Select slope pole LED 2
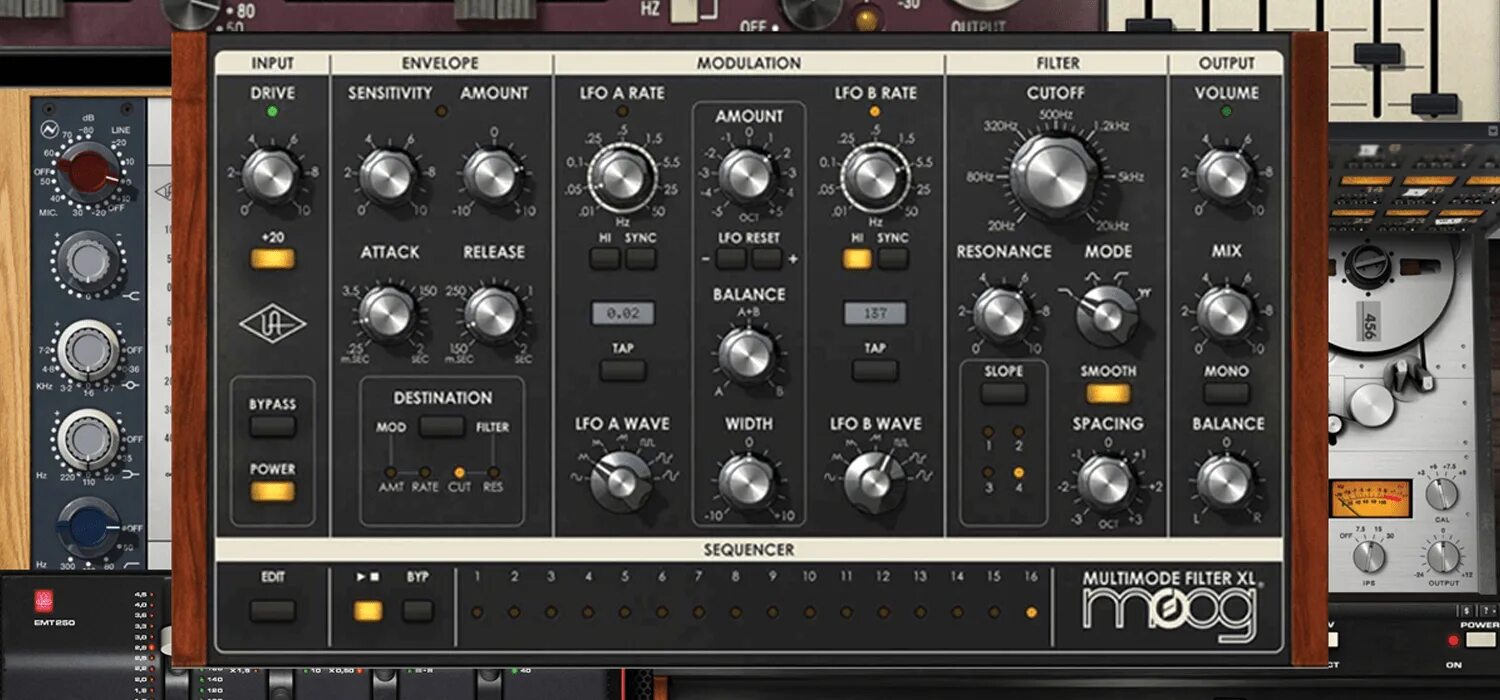The width and height of the screenshot is (1500, 700). (x=1018, y=430)
